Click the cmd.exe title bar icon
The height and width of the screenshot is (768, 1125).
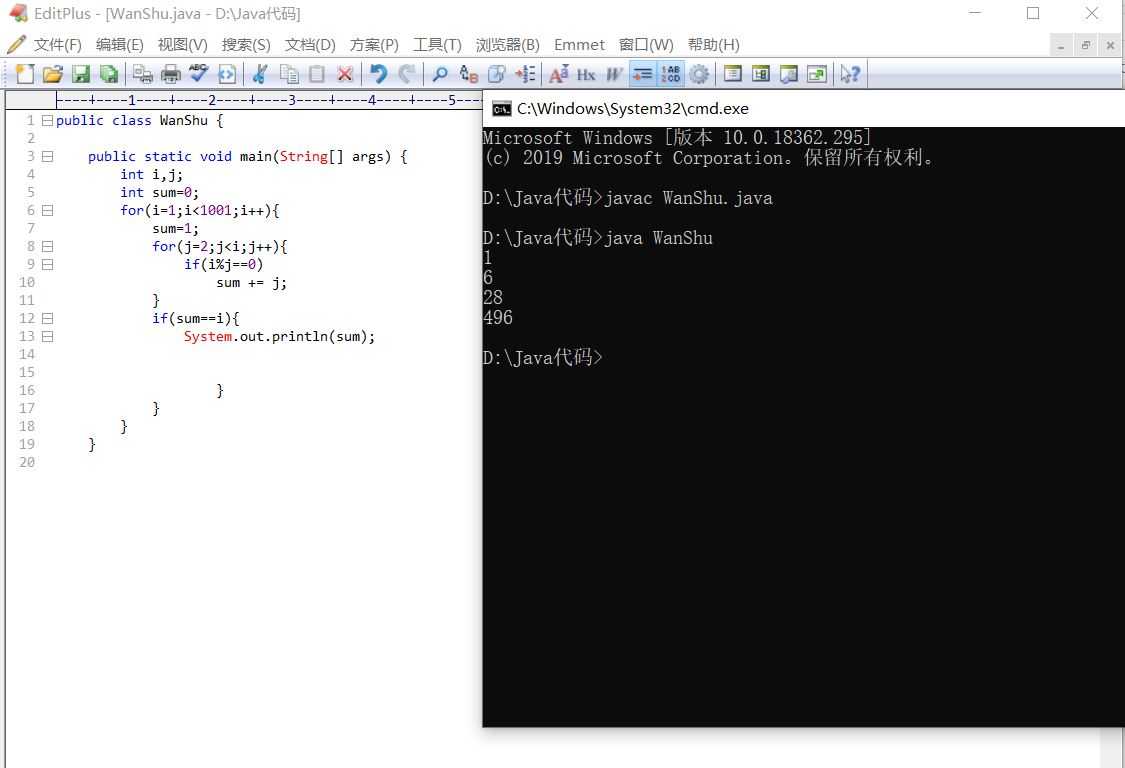click(502, 109)
